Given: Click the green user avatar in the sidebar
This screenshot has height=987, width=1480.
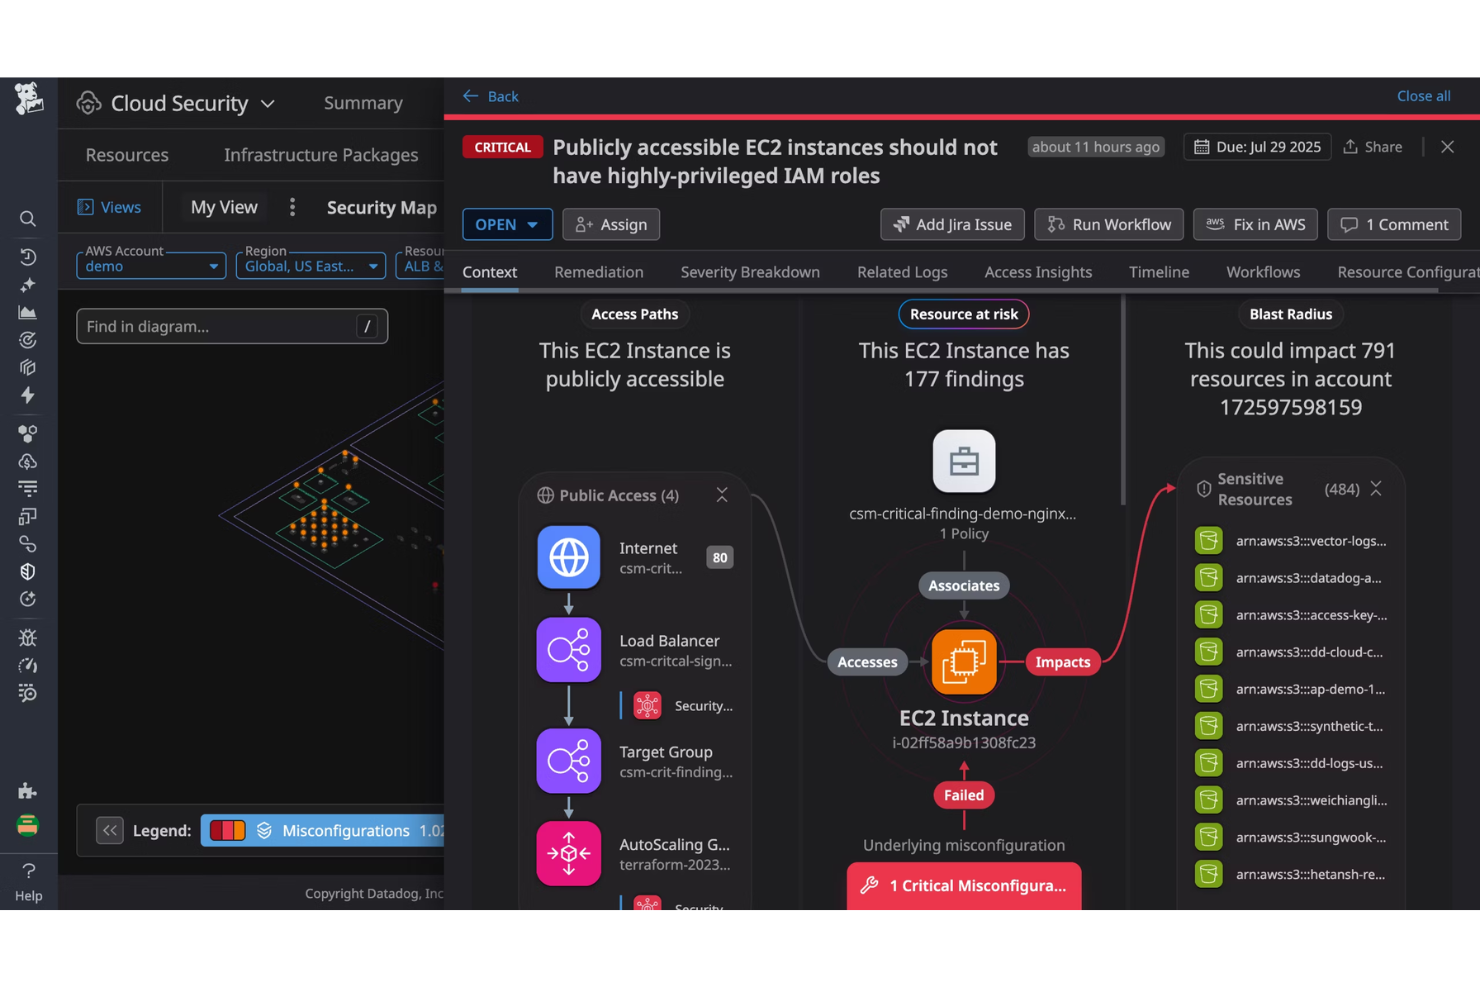Looking at the screenshot, I should 27,826.
